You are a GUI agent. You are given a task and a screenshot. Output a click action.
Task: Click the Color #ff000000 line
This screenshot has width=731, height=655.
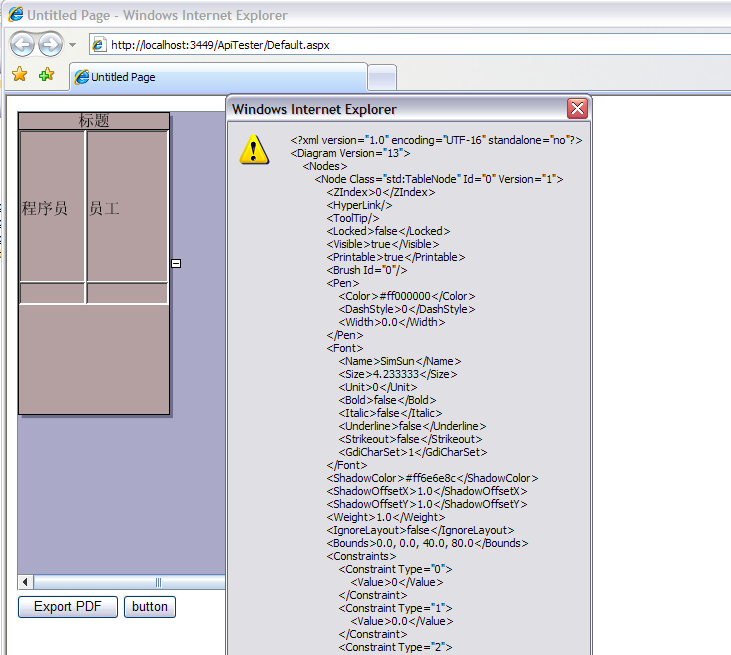click(407, 296)
